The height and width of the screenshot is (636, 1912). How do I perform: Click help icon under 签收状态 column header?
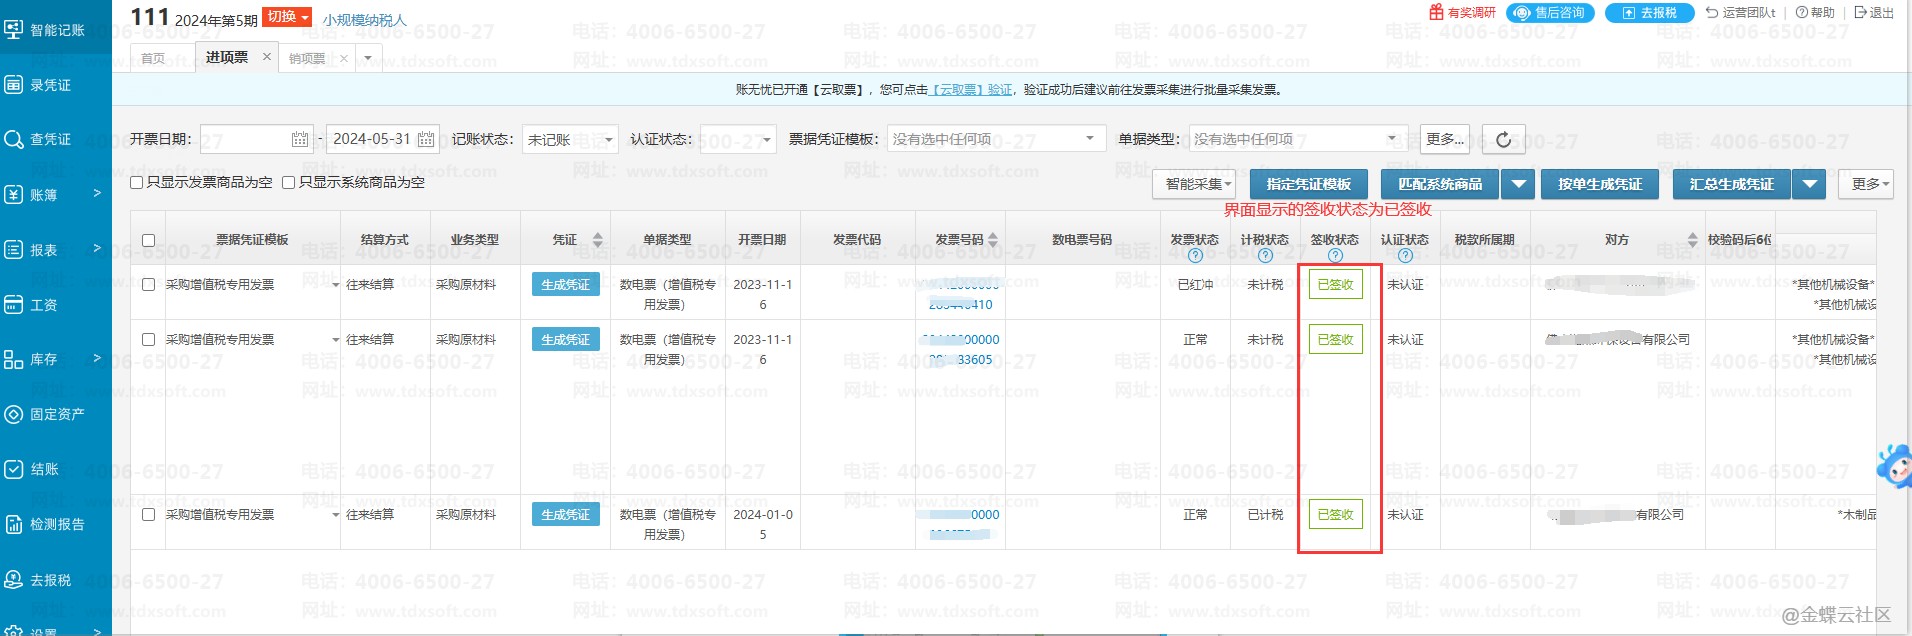pos(1335,256)
